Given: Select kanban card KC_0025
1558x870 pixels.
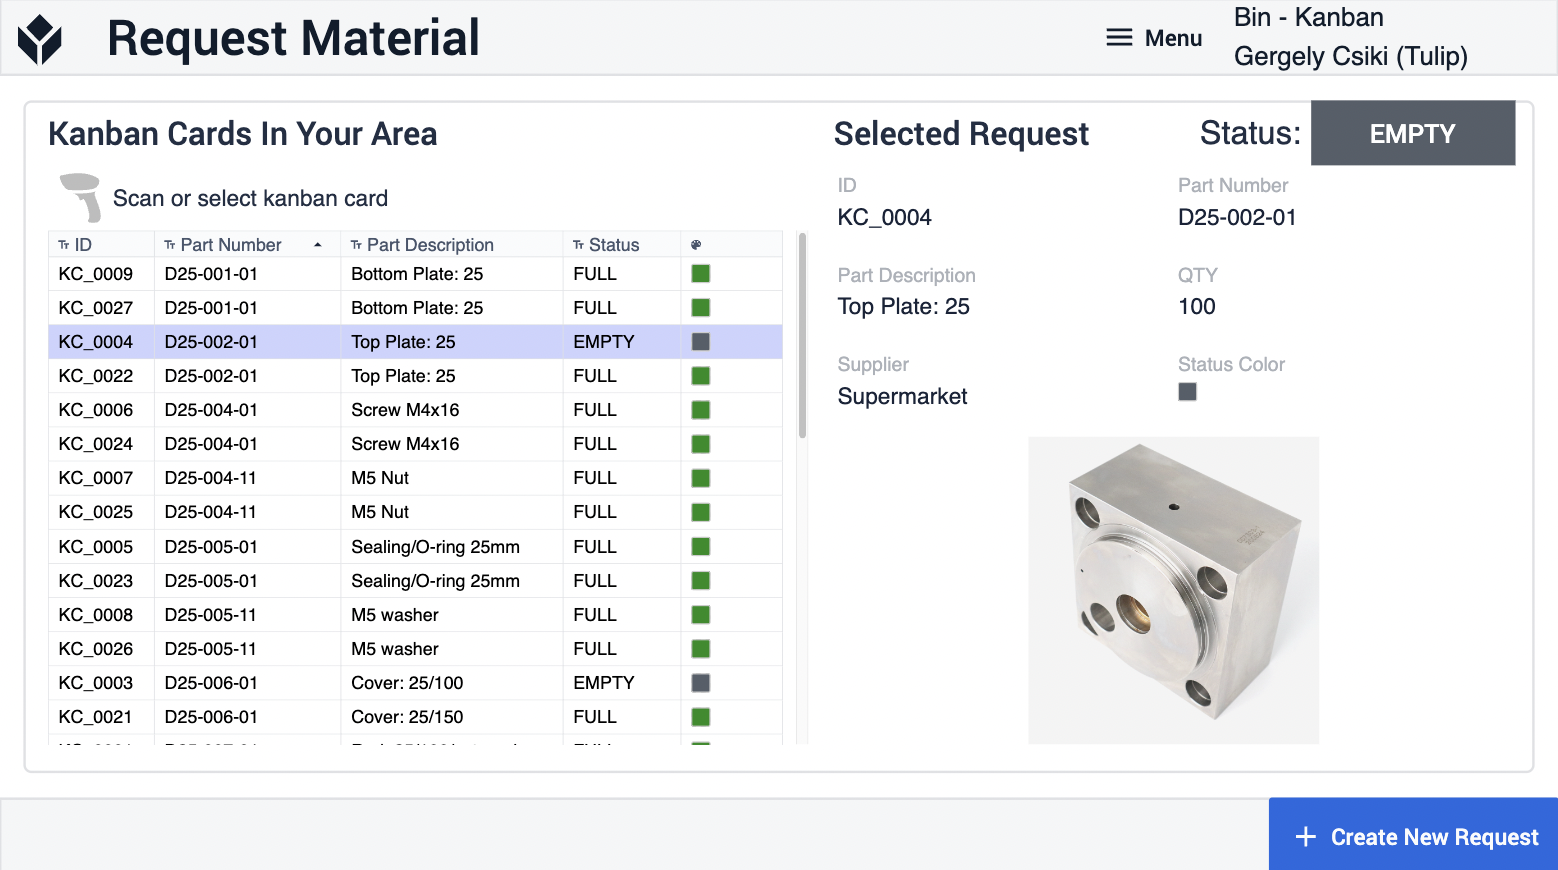Looking at the screenshot, I should tap(415, 512).
